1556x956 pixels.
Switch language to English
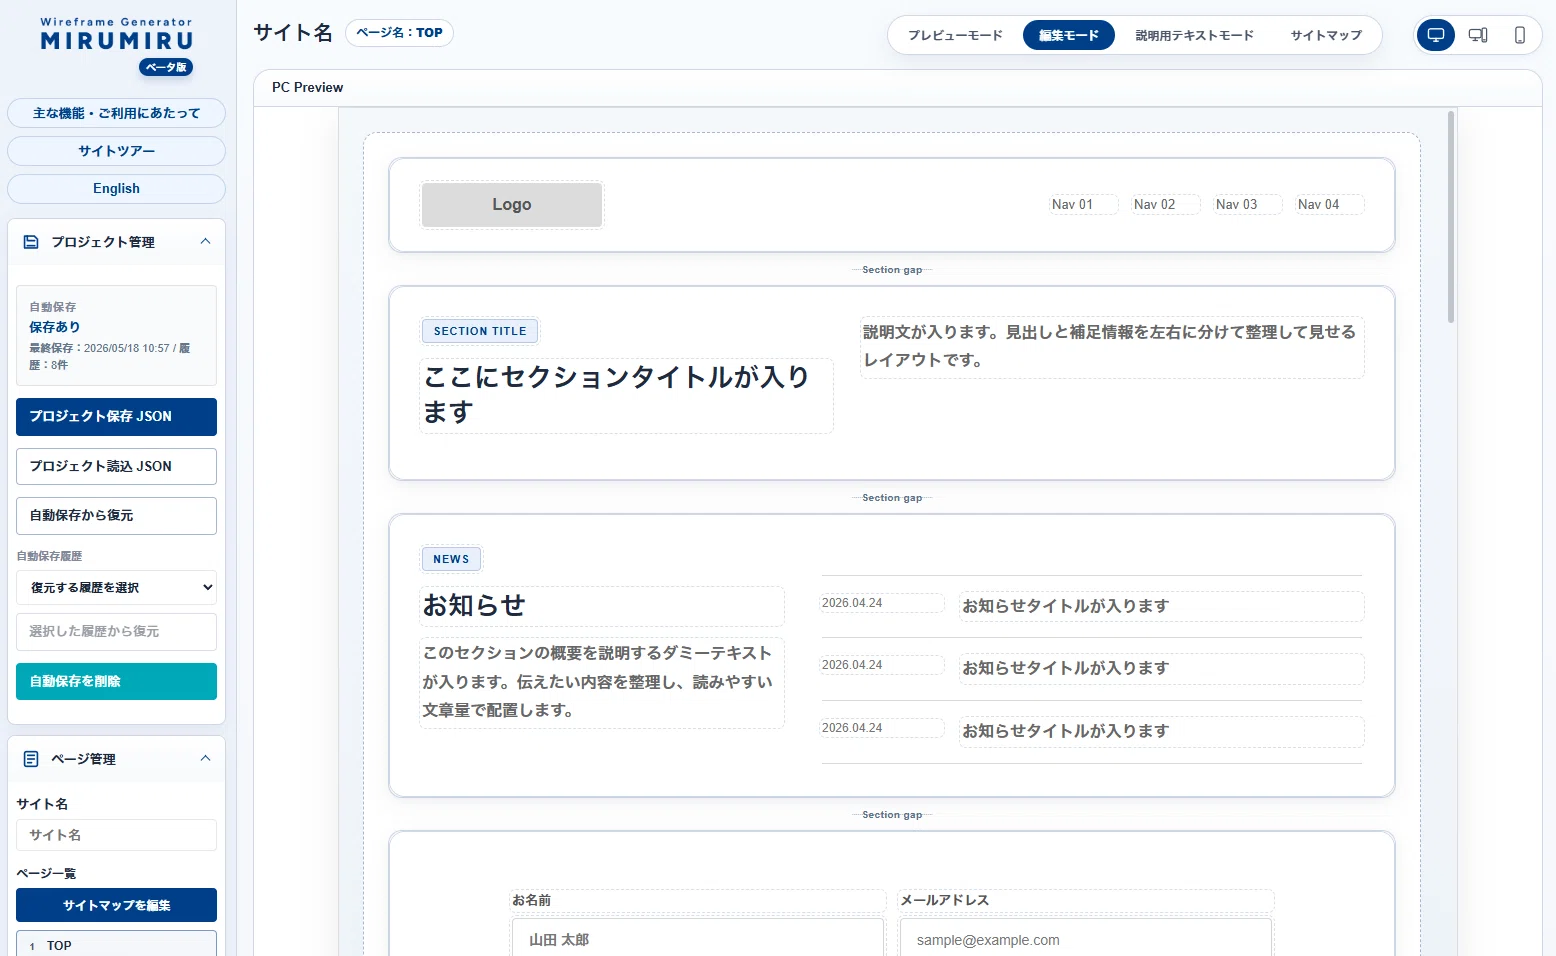(x=116, y=189)
